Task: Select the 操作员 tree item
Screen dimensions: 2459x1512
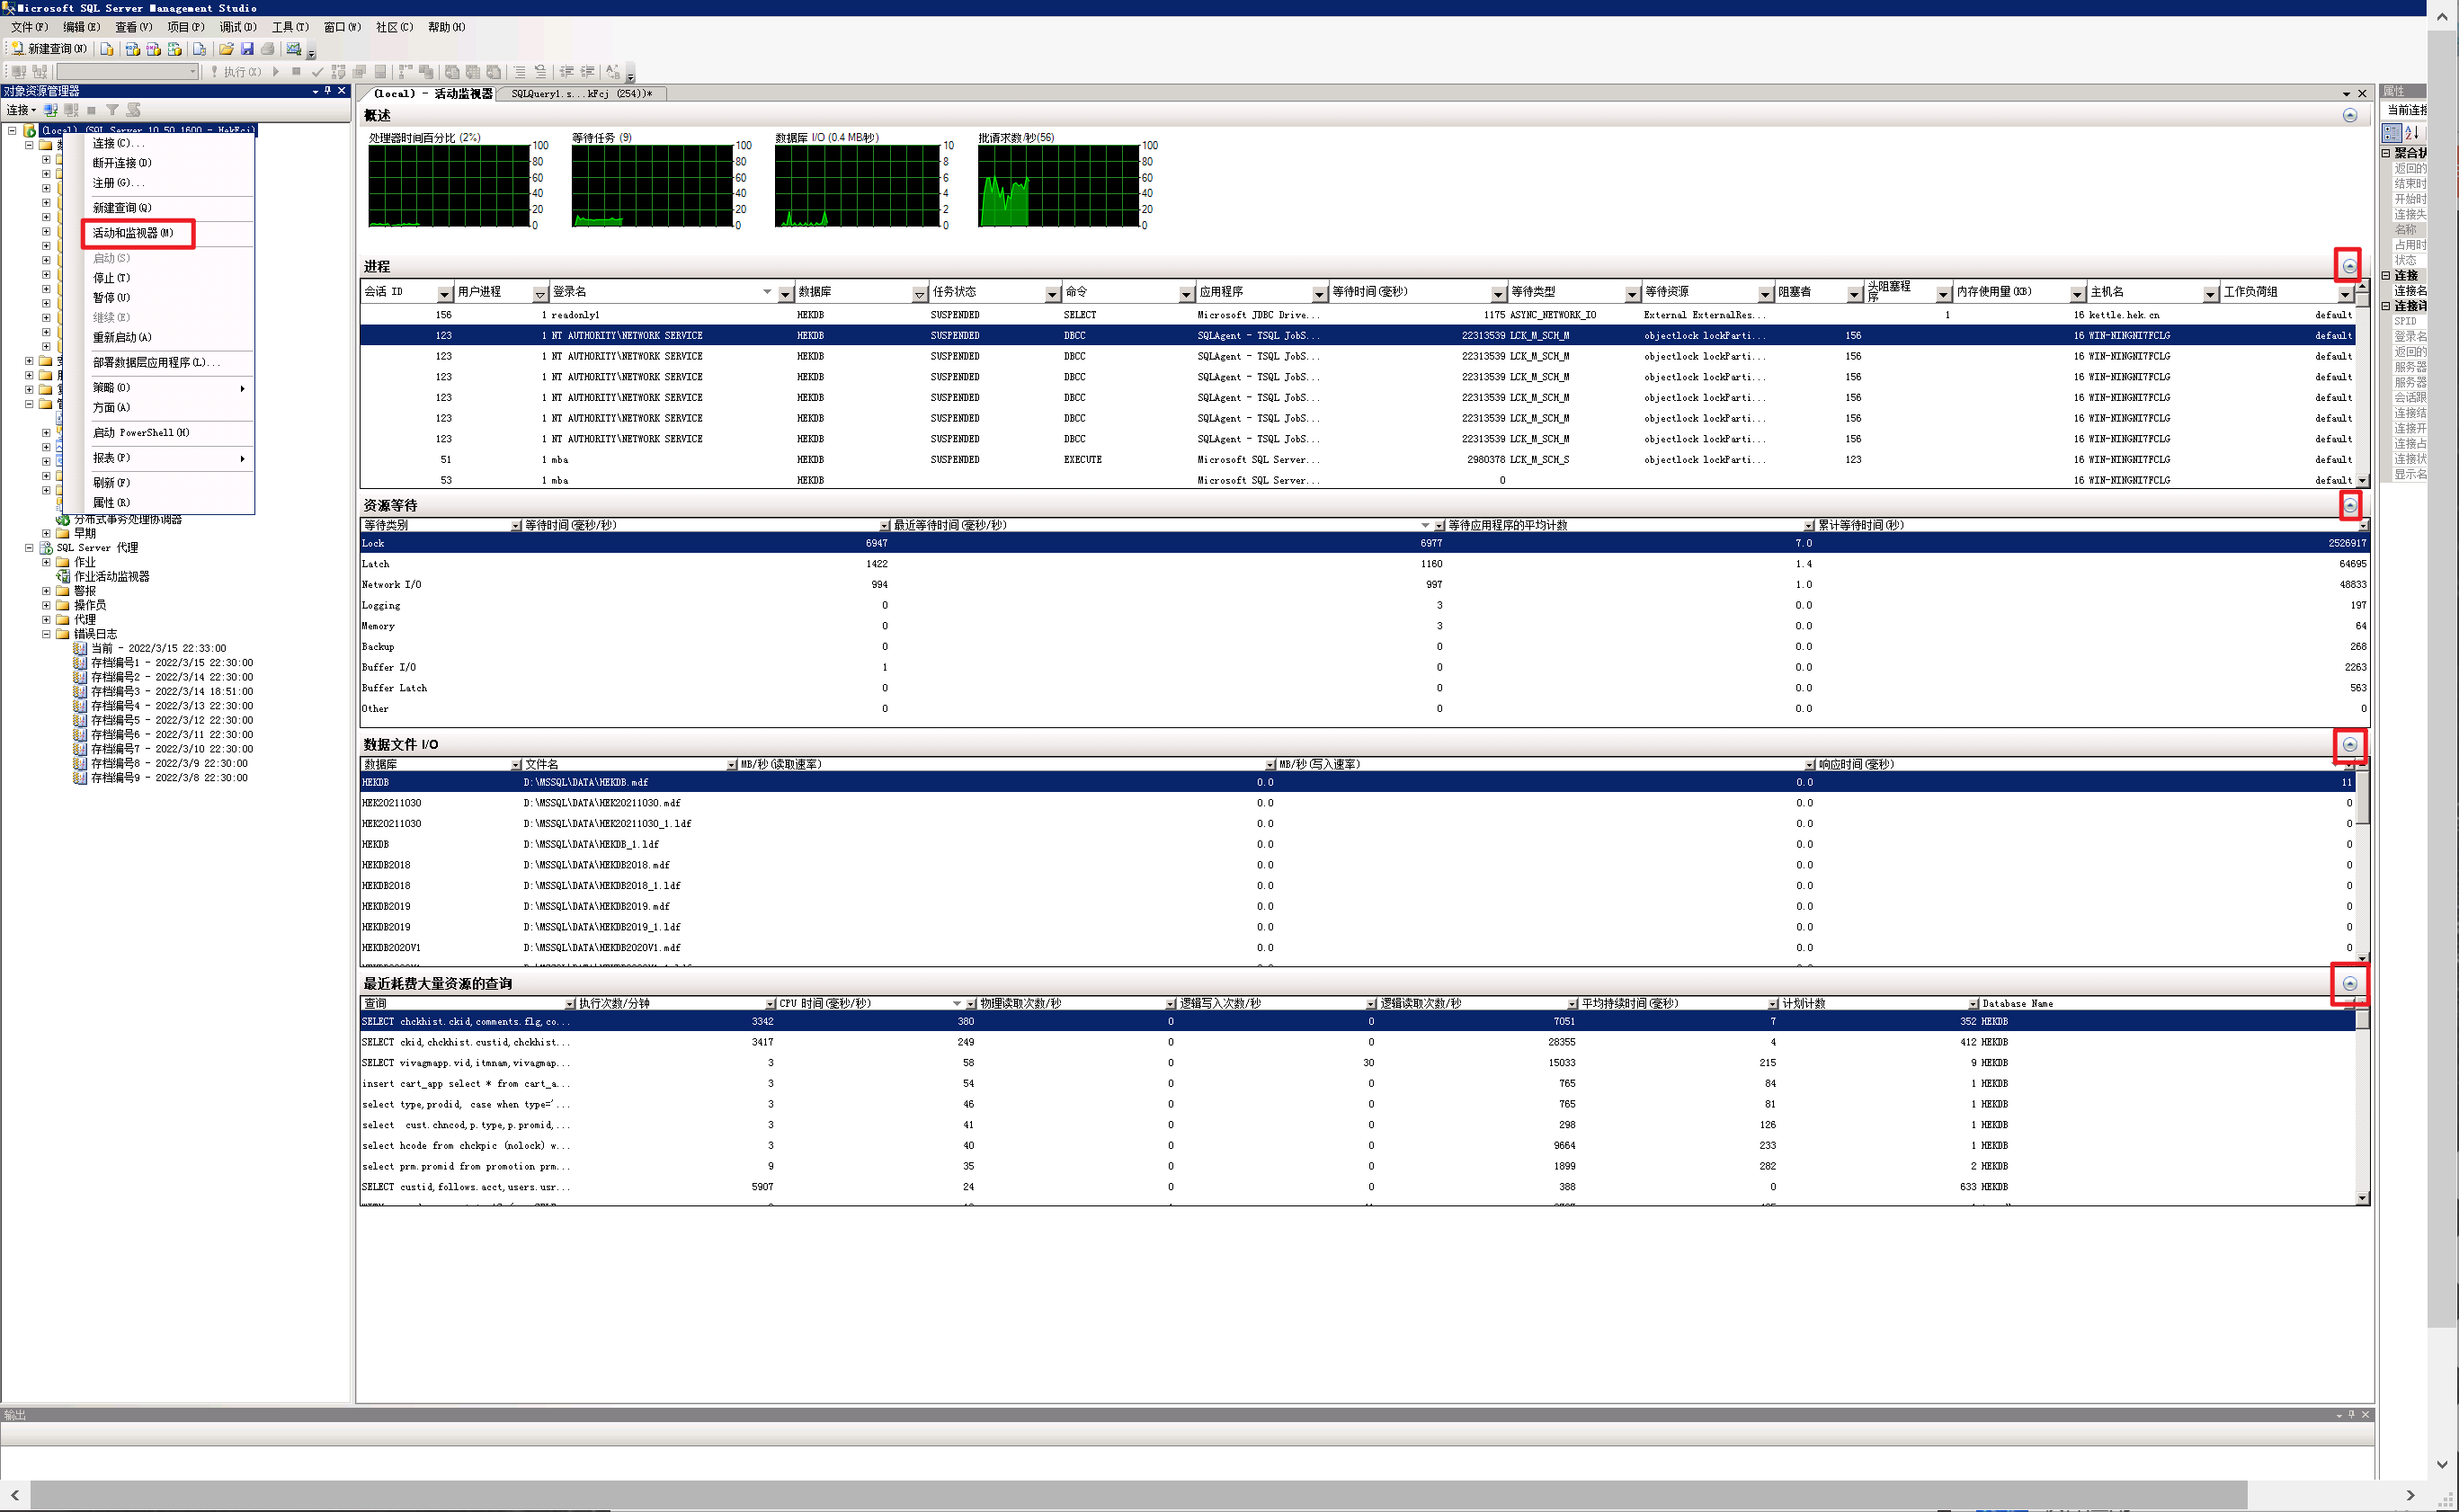Action: 90,606
